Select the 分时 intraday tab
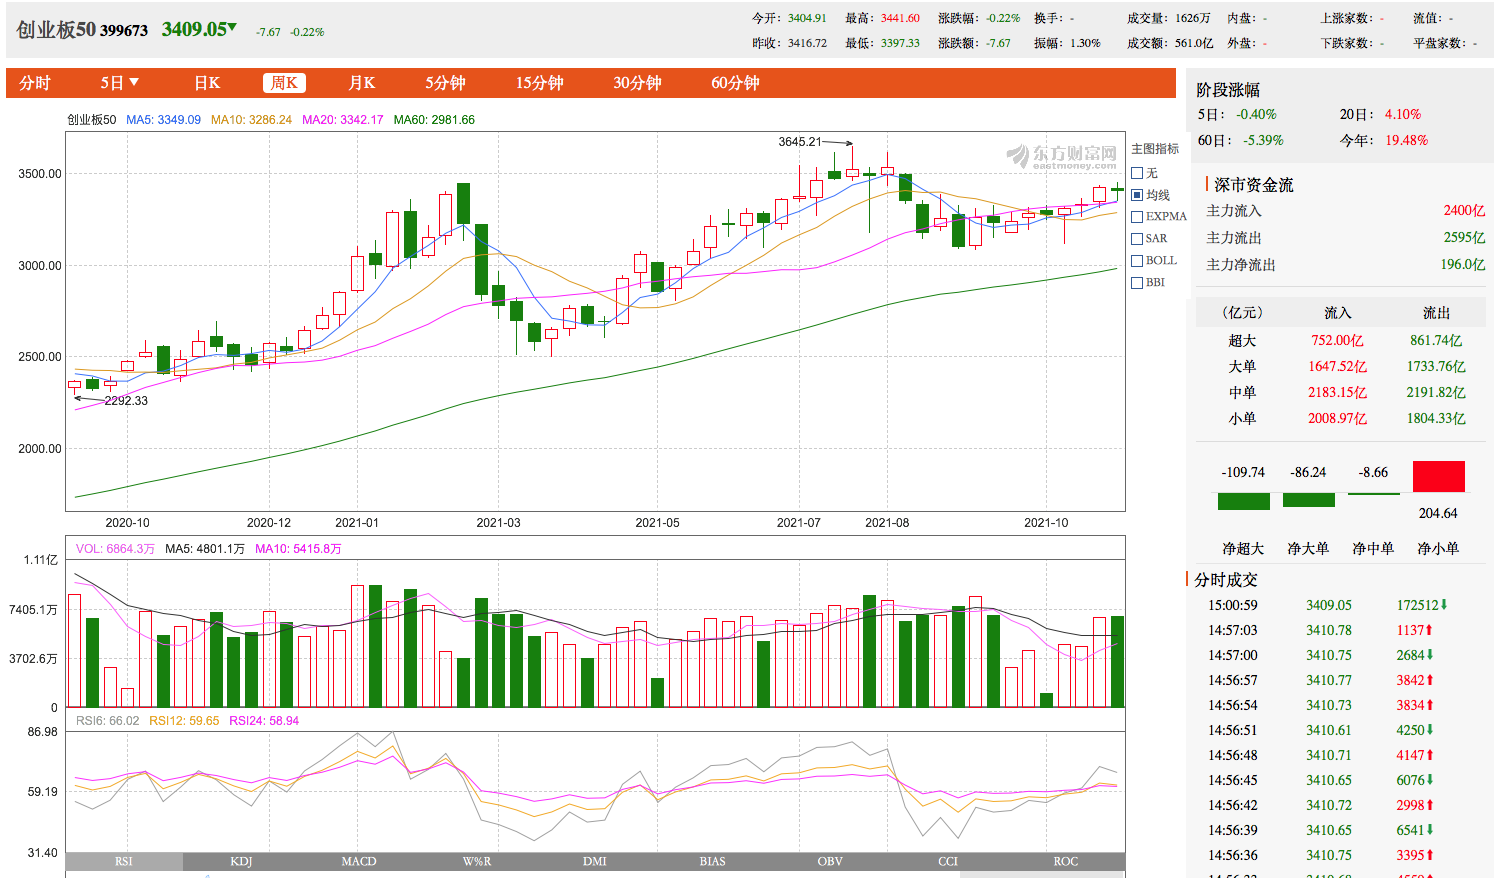This screenshot has height=878, width=1494. (35, 83)
